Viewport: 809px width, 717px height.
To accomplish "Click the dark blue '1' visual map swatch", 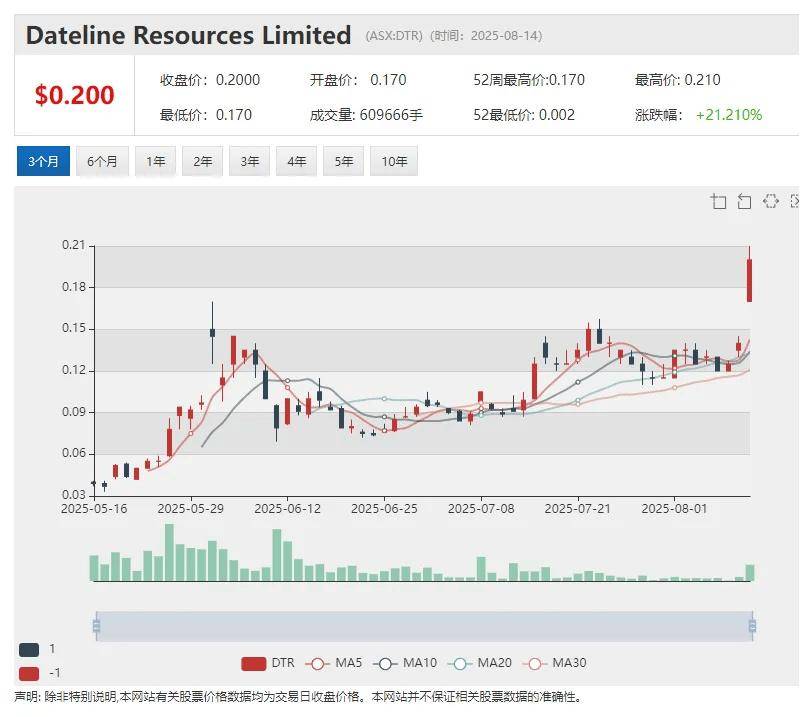I will (29, 649).
